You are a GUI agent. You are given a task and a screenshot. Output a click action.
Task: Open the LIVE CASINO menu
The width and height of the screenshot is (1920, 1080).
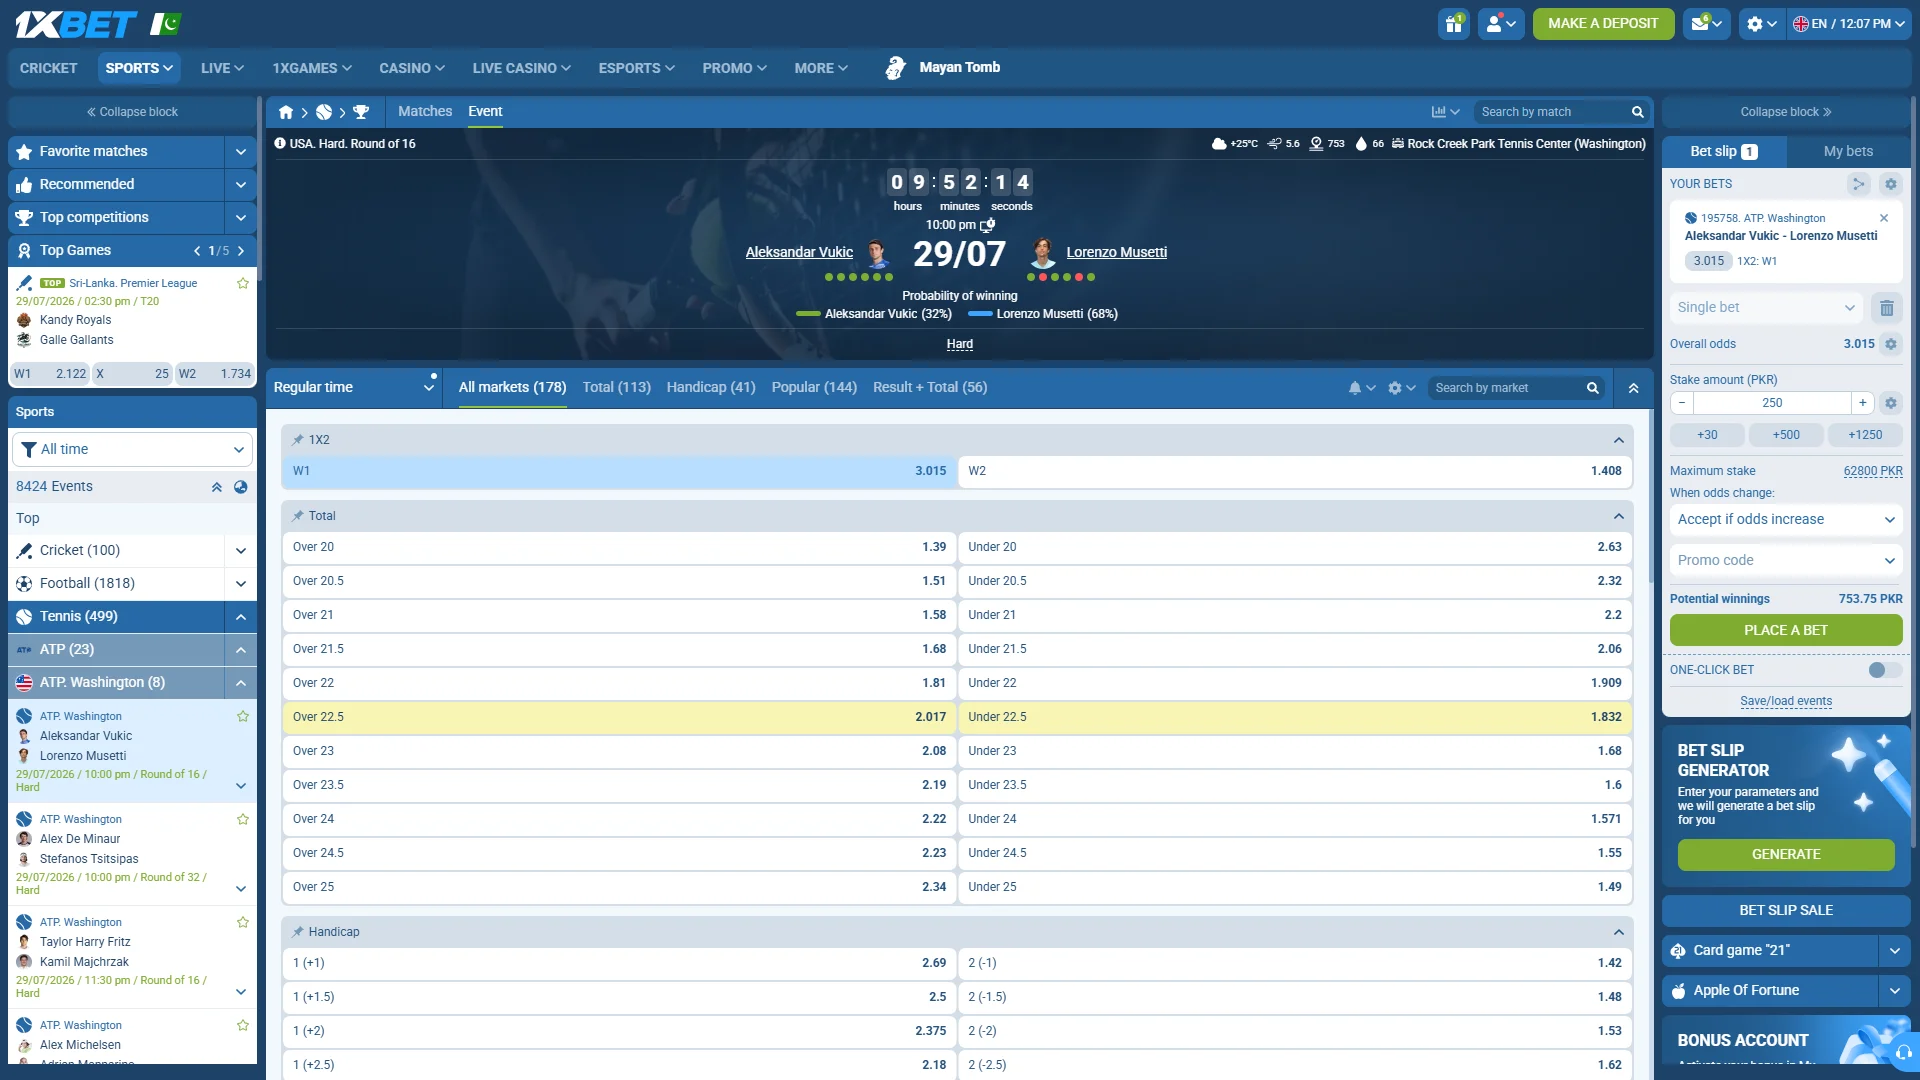[x=521, y=68]
